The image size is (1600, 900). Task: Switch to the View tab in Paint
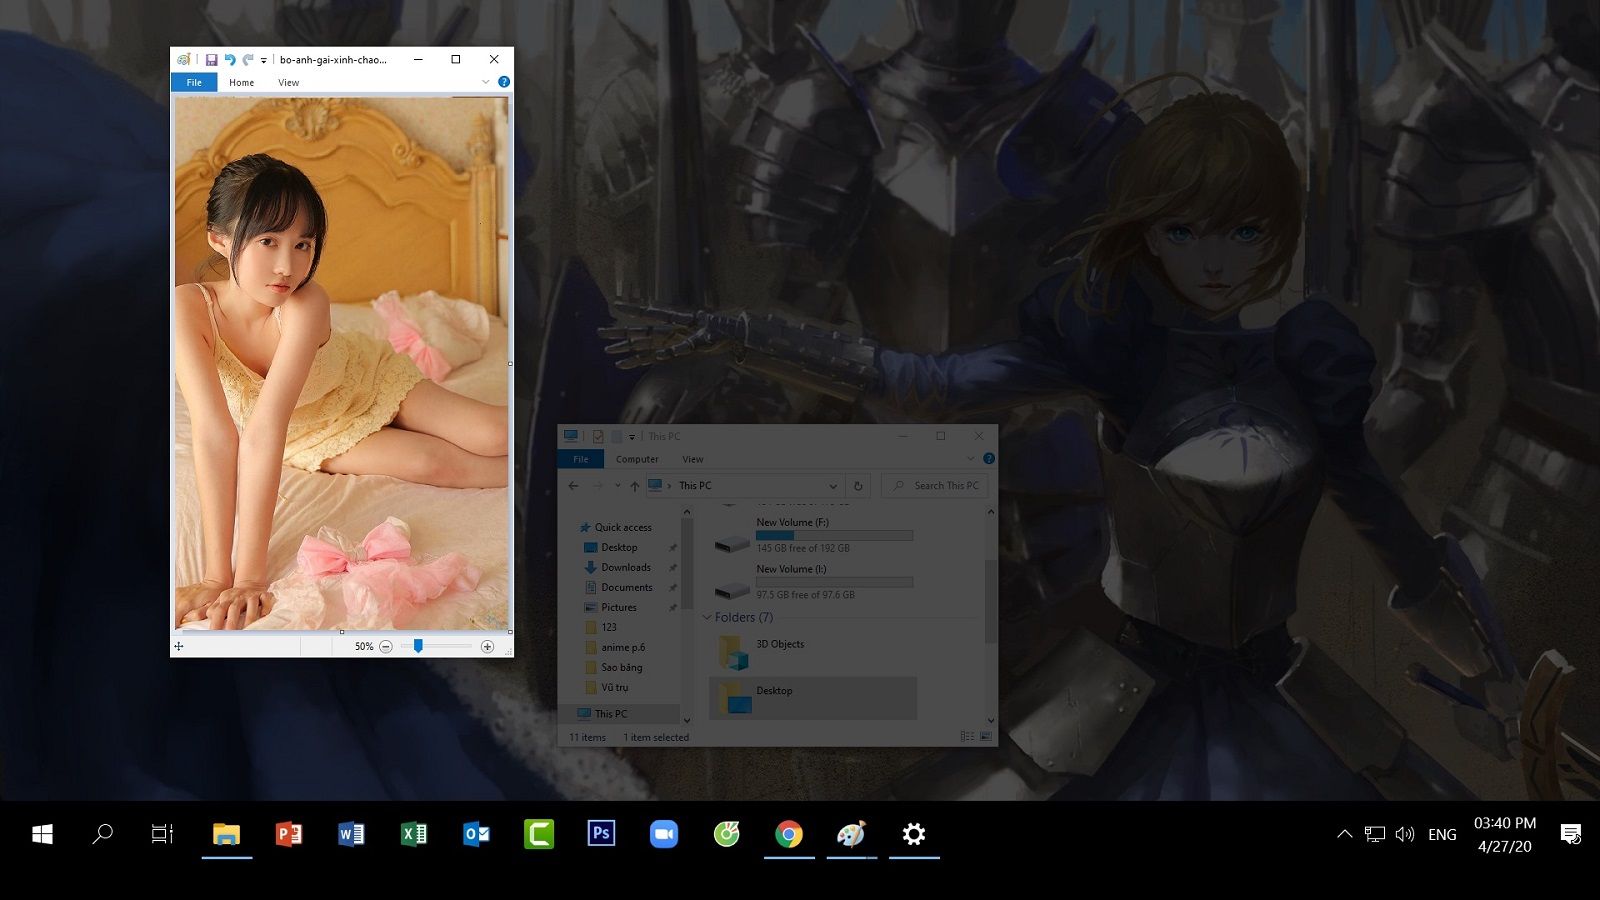click(288, 82)
